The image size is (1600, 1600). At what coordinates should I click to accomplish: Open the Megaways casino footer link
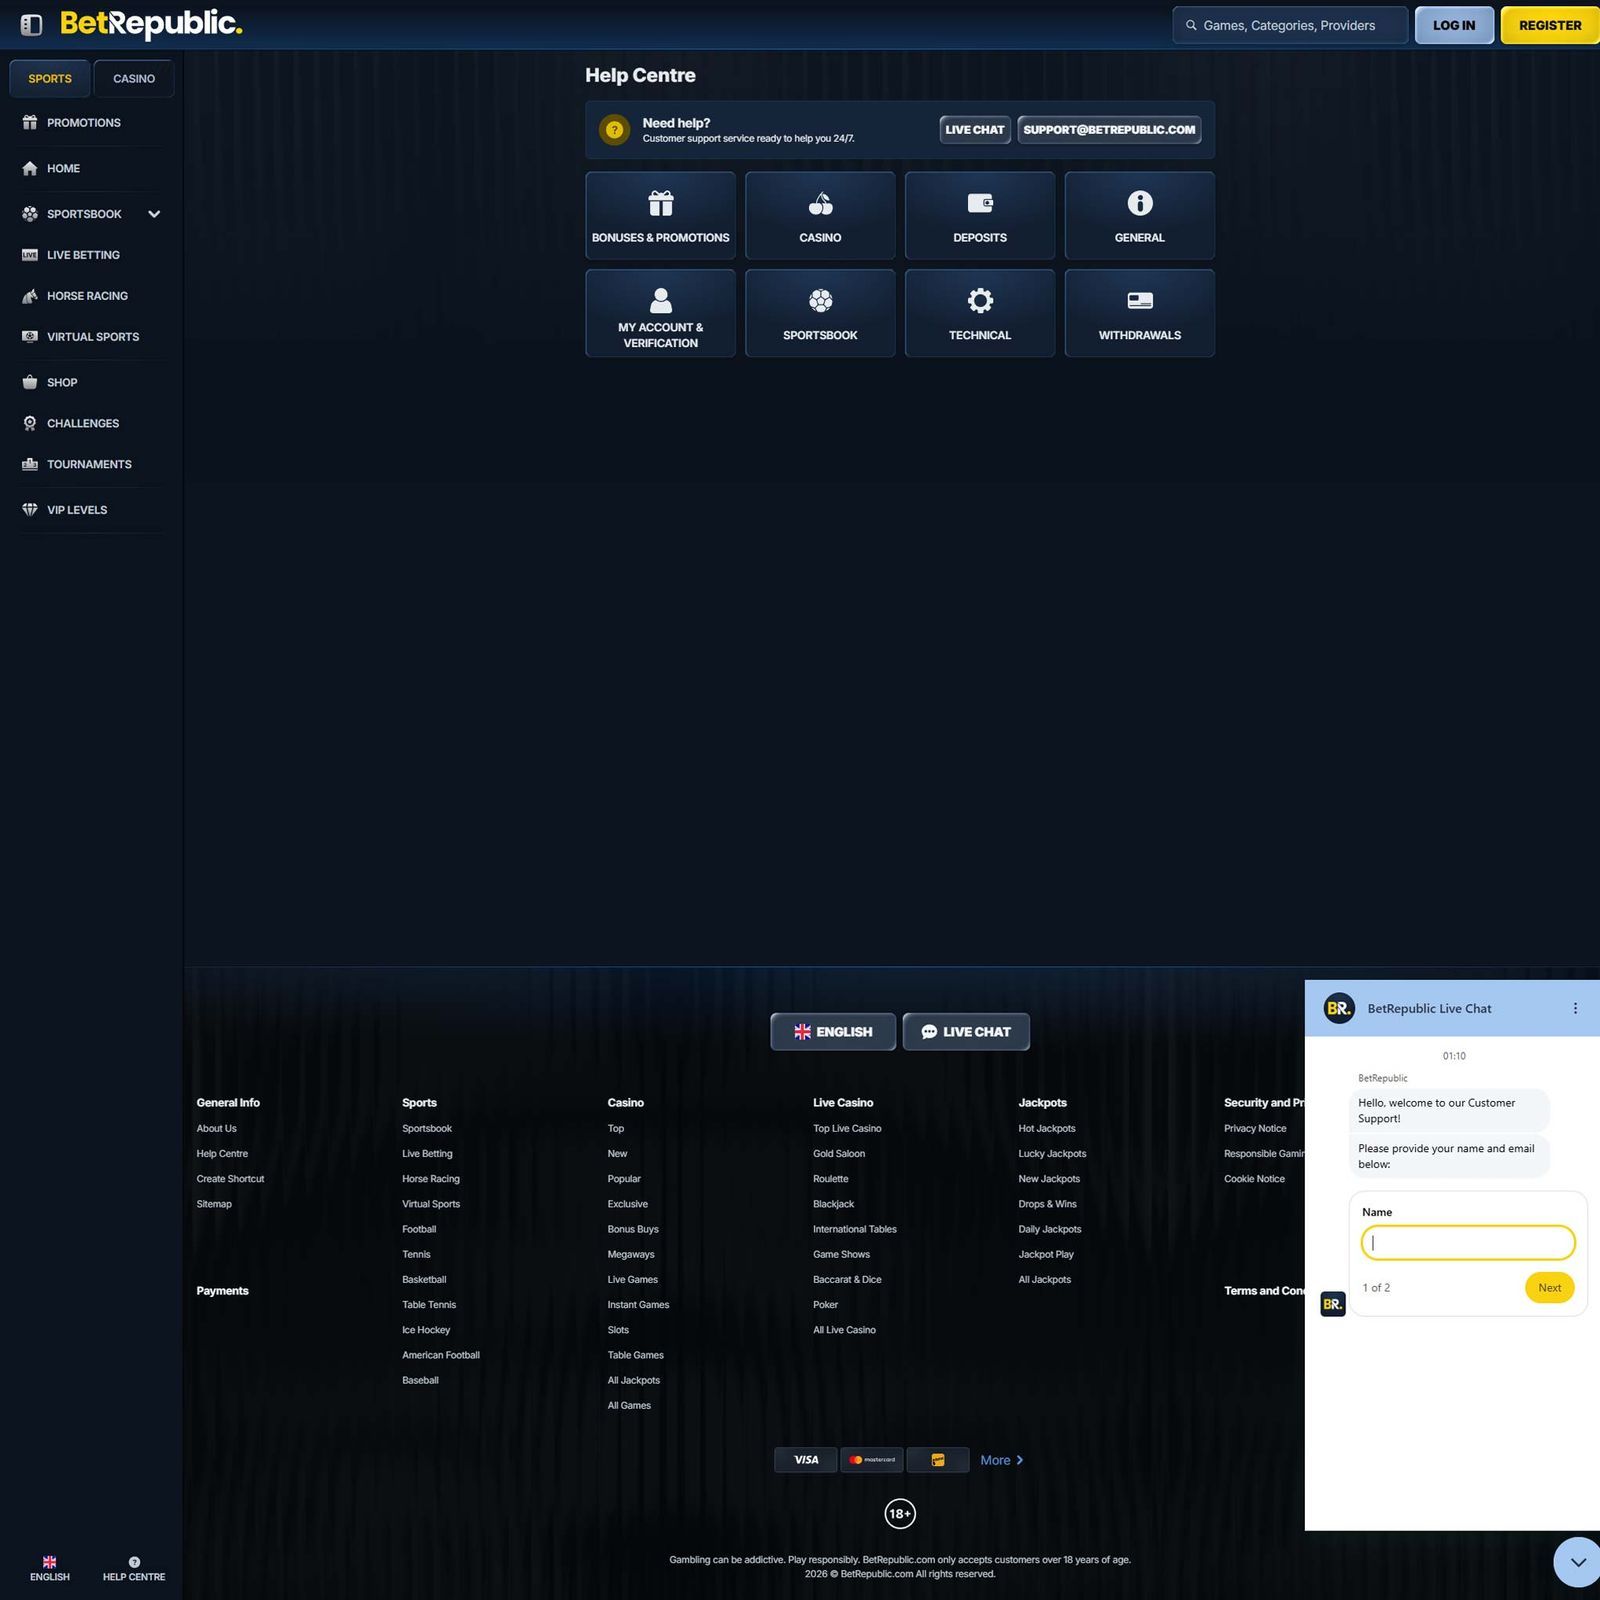pos(631,1254)
